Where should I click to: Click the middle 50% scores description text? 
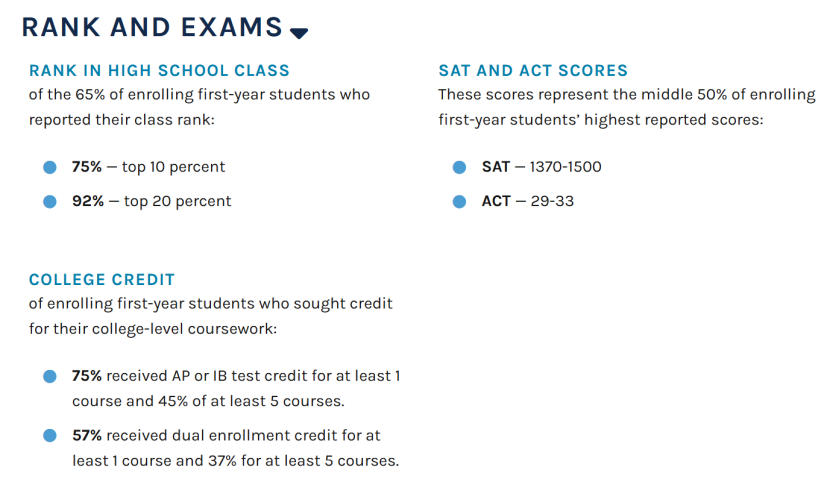coord(627,107)
